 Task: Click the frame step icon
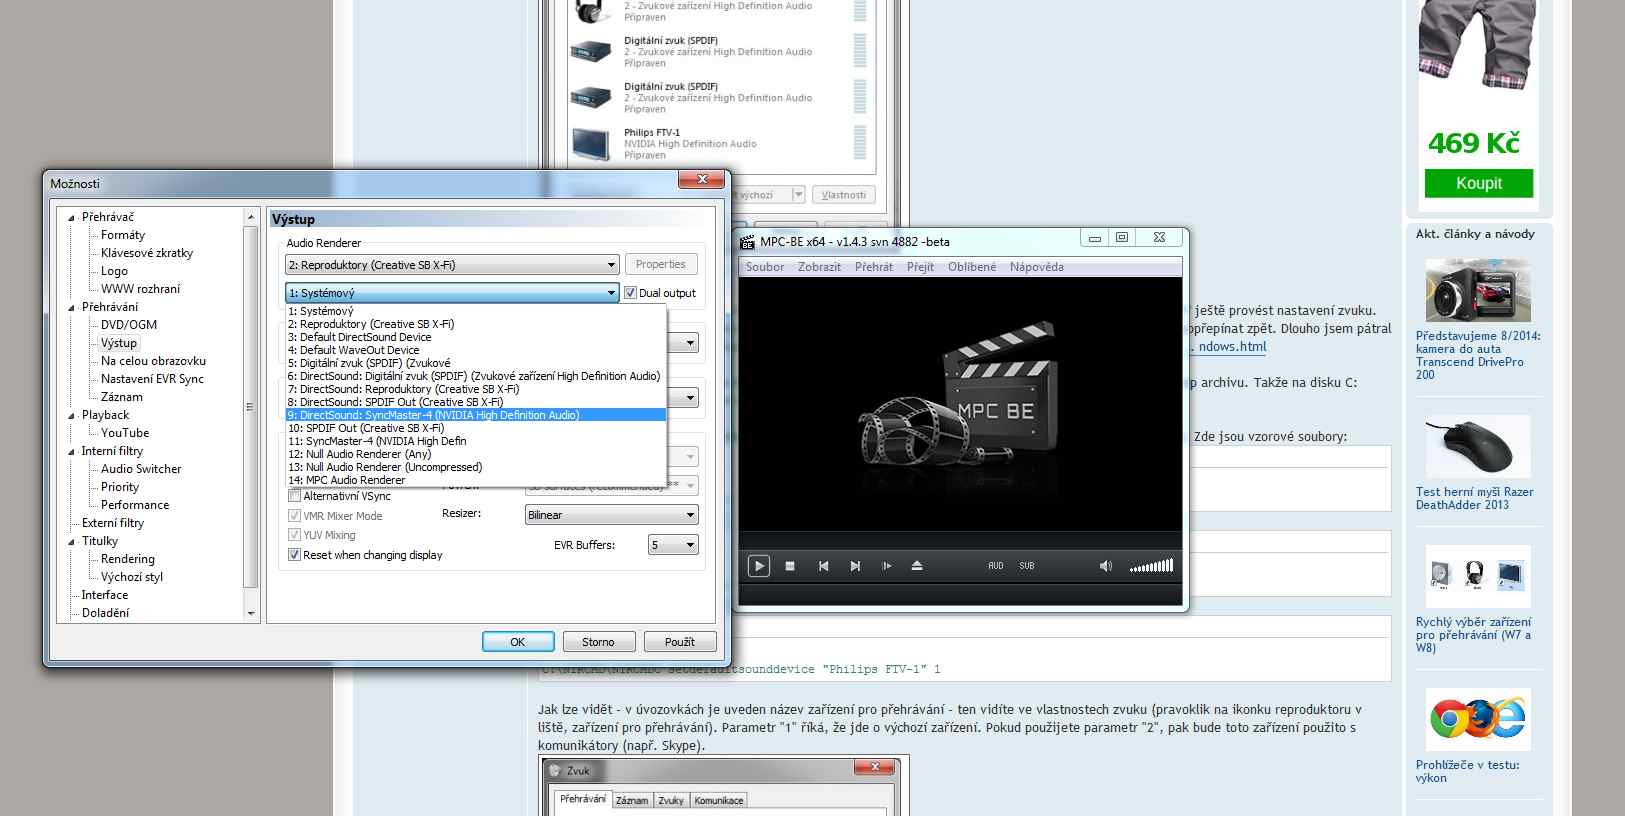[x=886, y=566]
